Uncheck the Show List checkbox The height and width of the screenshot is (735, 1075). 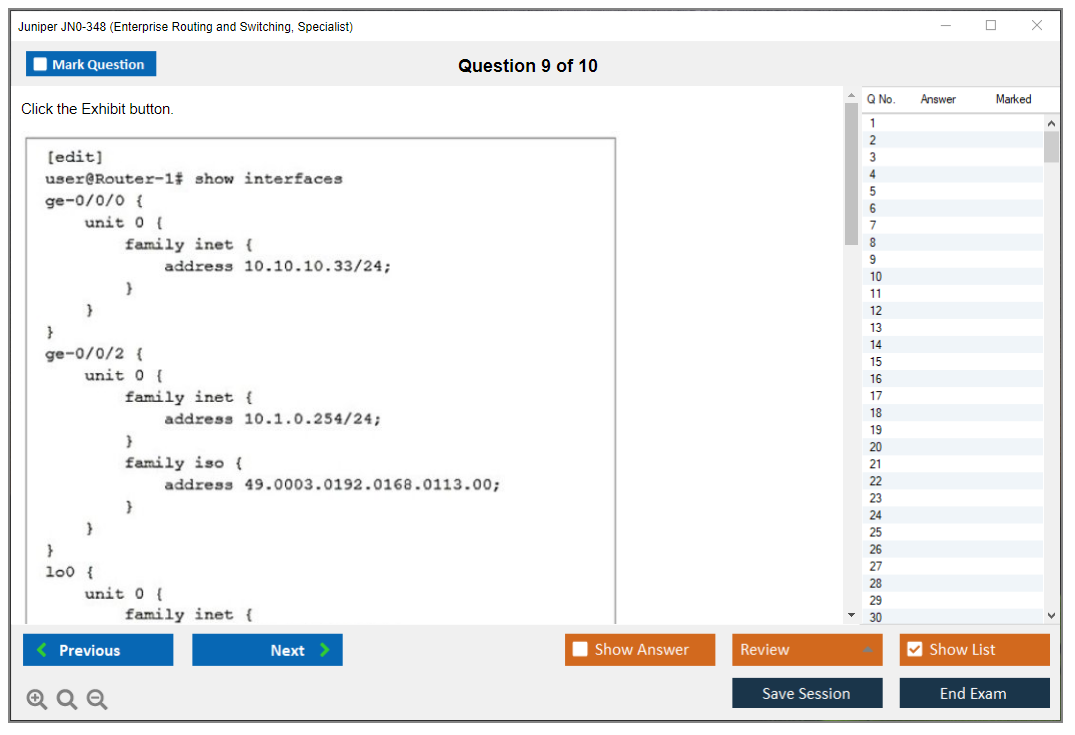(x=914, y=650)
